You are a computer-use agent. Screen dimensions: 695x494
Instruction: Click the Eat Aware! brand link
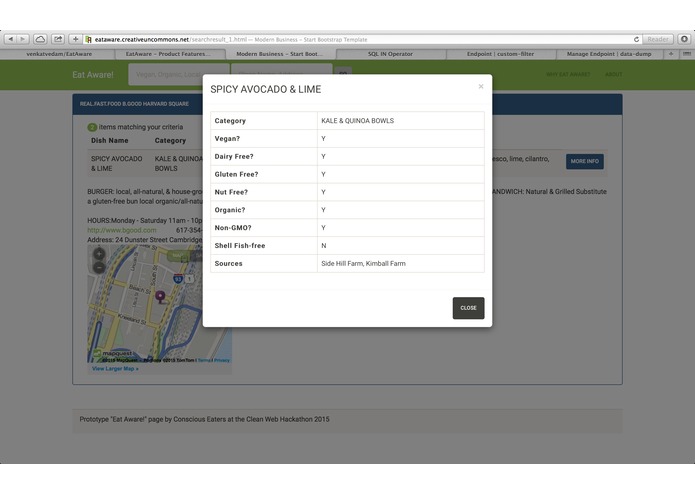[x=93, y=75]
